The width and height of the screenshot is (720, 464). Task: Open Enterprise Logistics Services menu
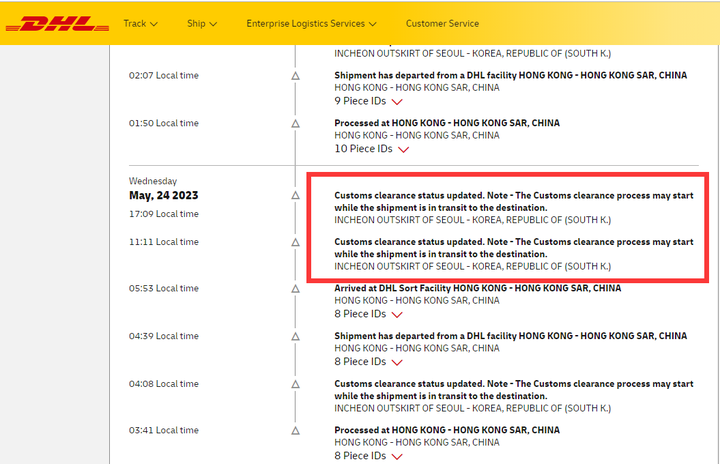click(x=311, y=23)
